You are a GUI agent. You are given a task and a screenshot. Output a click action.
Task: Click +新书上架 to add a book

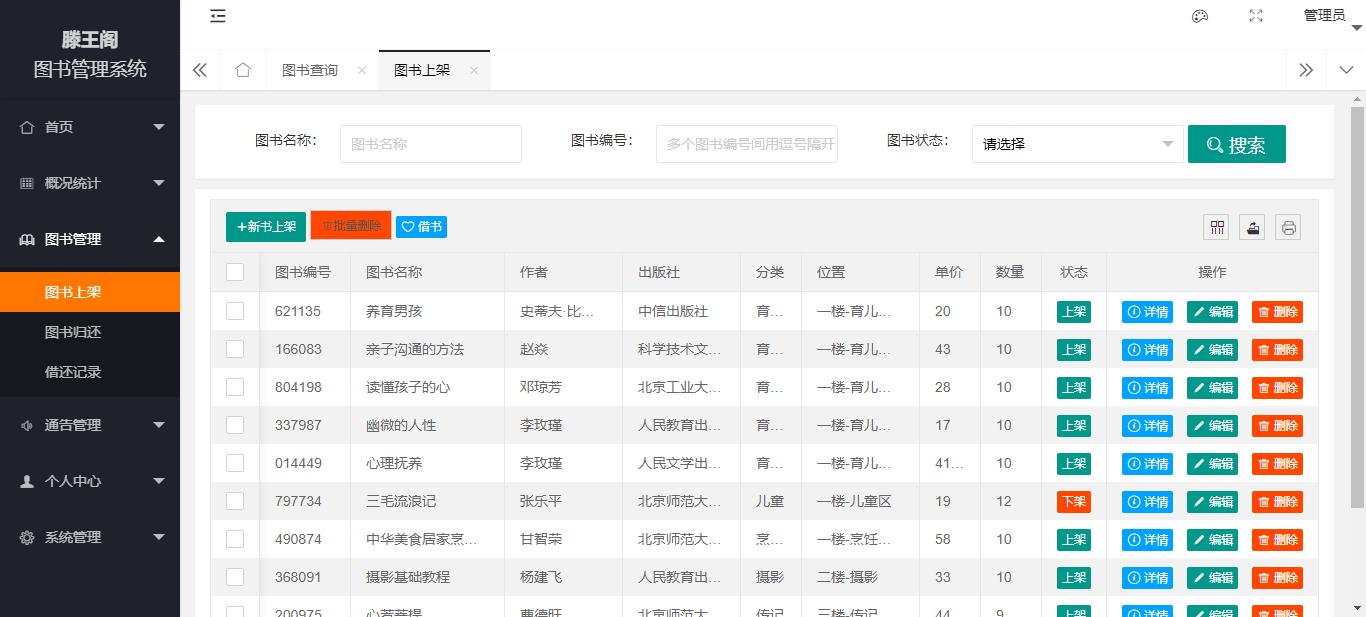coord(265,226)
